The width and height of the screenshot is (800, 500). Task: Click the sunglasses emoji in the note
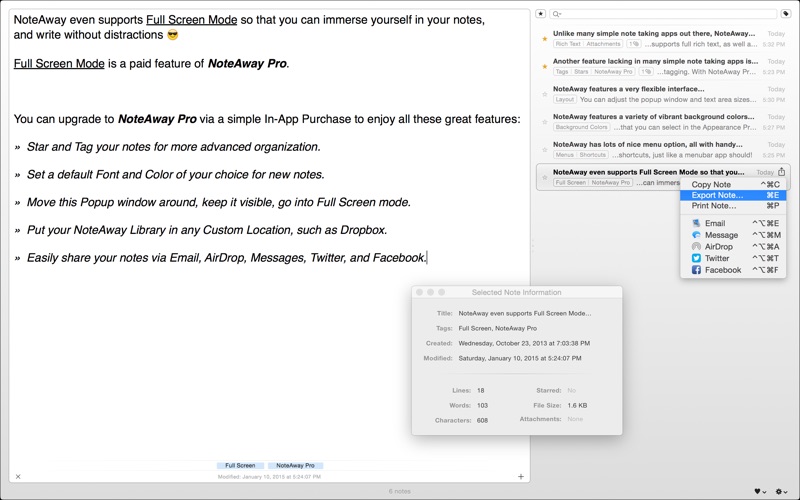coord(173,35)
